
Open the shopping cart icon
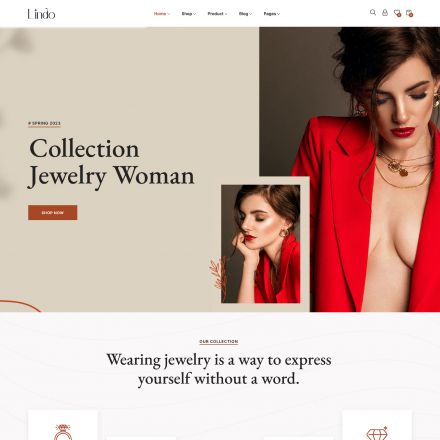[x=409, y=13]
